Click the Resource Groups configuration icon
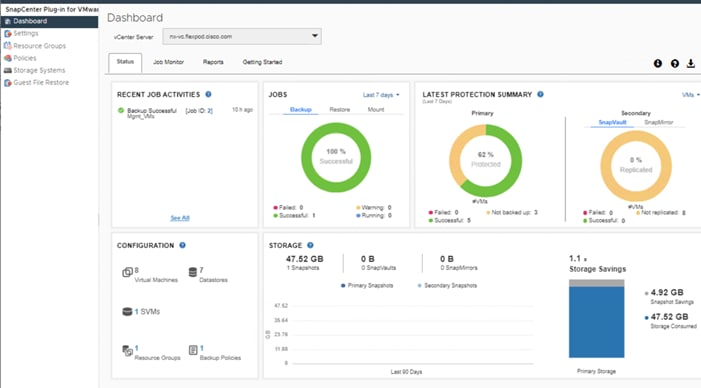This screenshot has height=388, width=701. (127, 350)
